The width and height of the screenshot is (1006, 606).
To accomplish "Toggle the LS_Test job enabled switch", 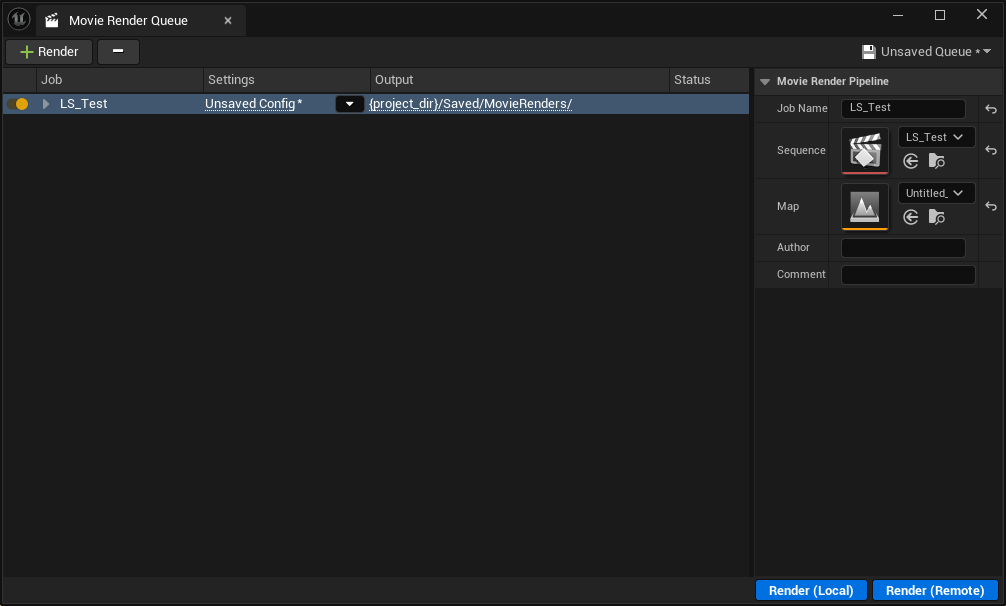I will [17, 104].
